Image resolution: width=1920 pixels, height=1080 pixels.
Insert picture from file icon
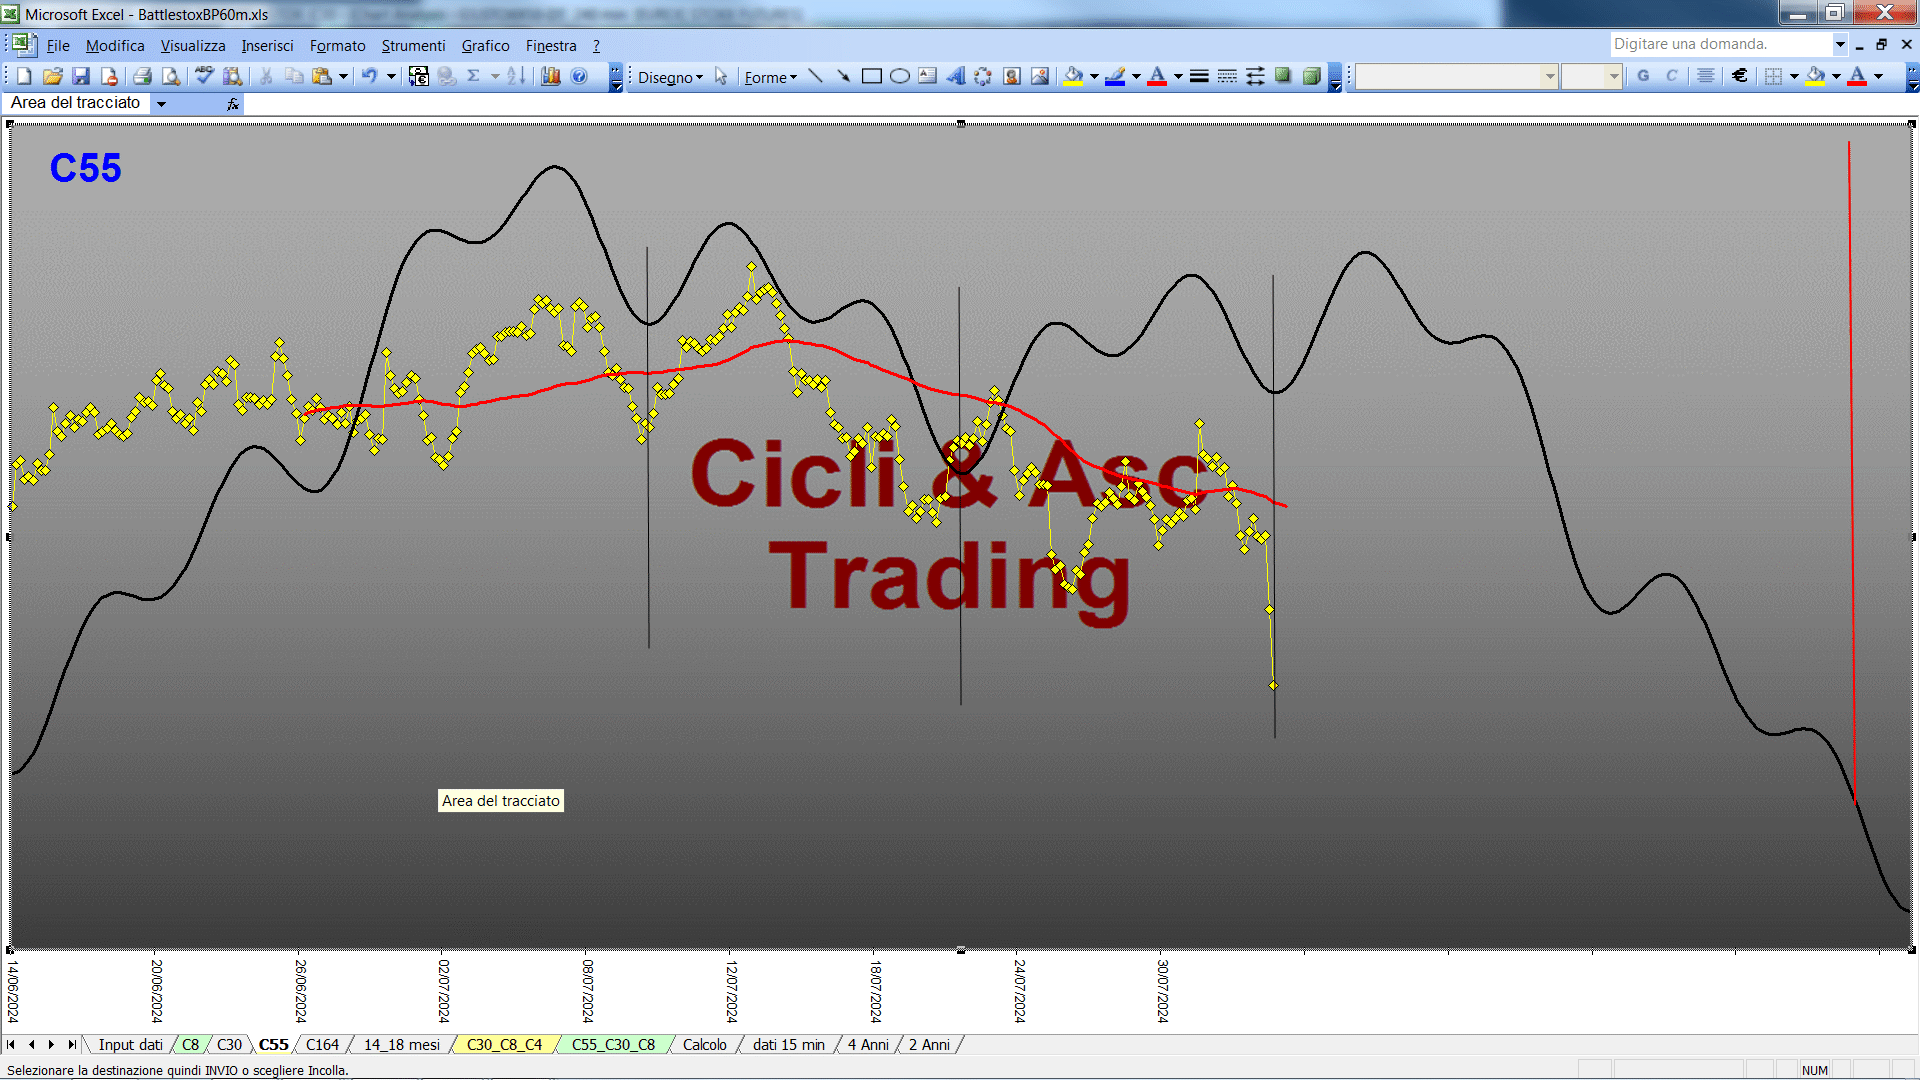tap(1040, 76)
